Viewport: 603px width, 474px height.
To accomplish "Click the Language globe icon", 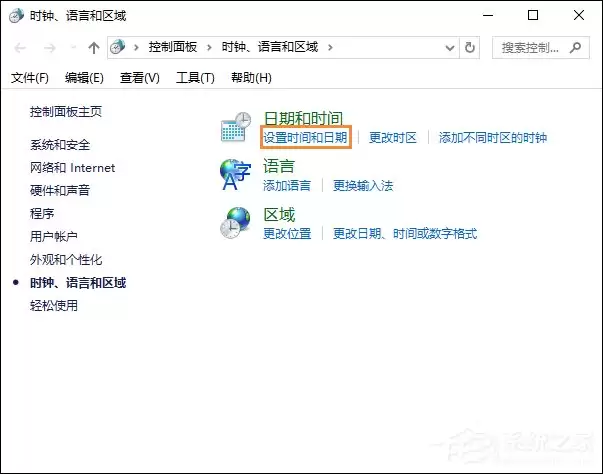I will [235, 175].
